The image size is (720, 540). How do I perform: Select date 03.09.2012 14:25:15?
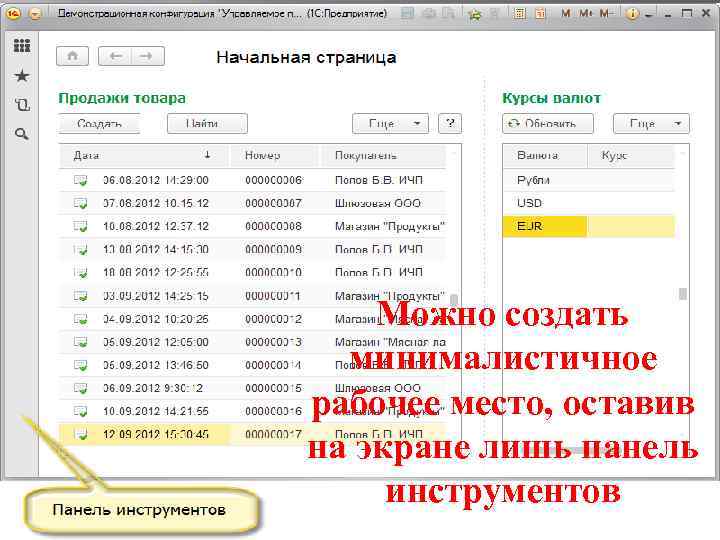(x=156, y=296)
